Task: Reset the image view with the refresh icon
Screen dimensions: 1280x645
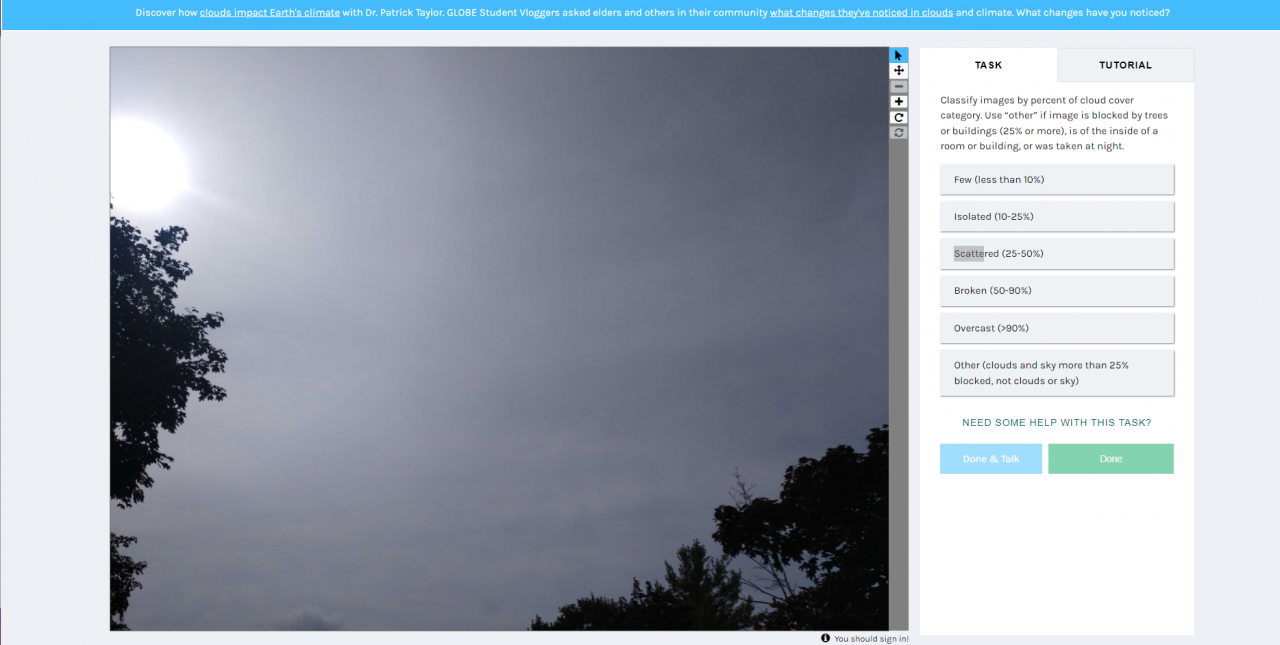Action: (899, 132)
